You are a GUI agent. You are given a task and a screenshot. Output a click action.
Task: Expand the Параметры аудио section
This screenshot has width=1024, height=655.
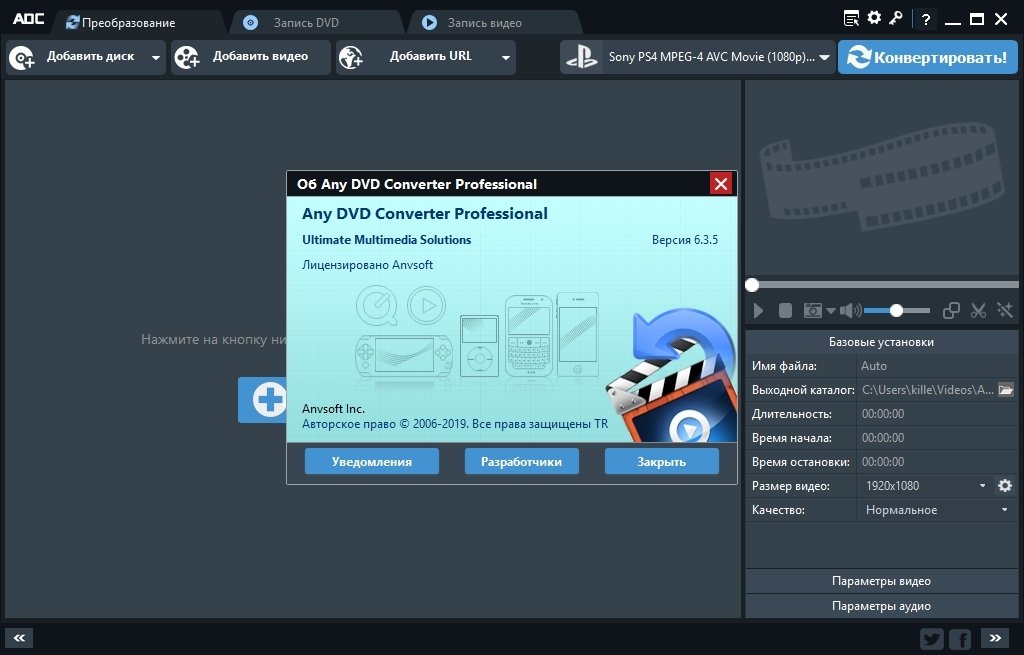(x=882, y=606)
